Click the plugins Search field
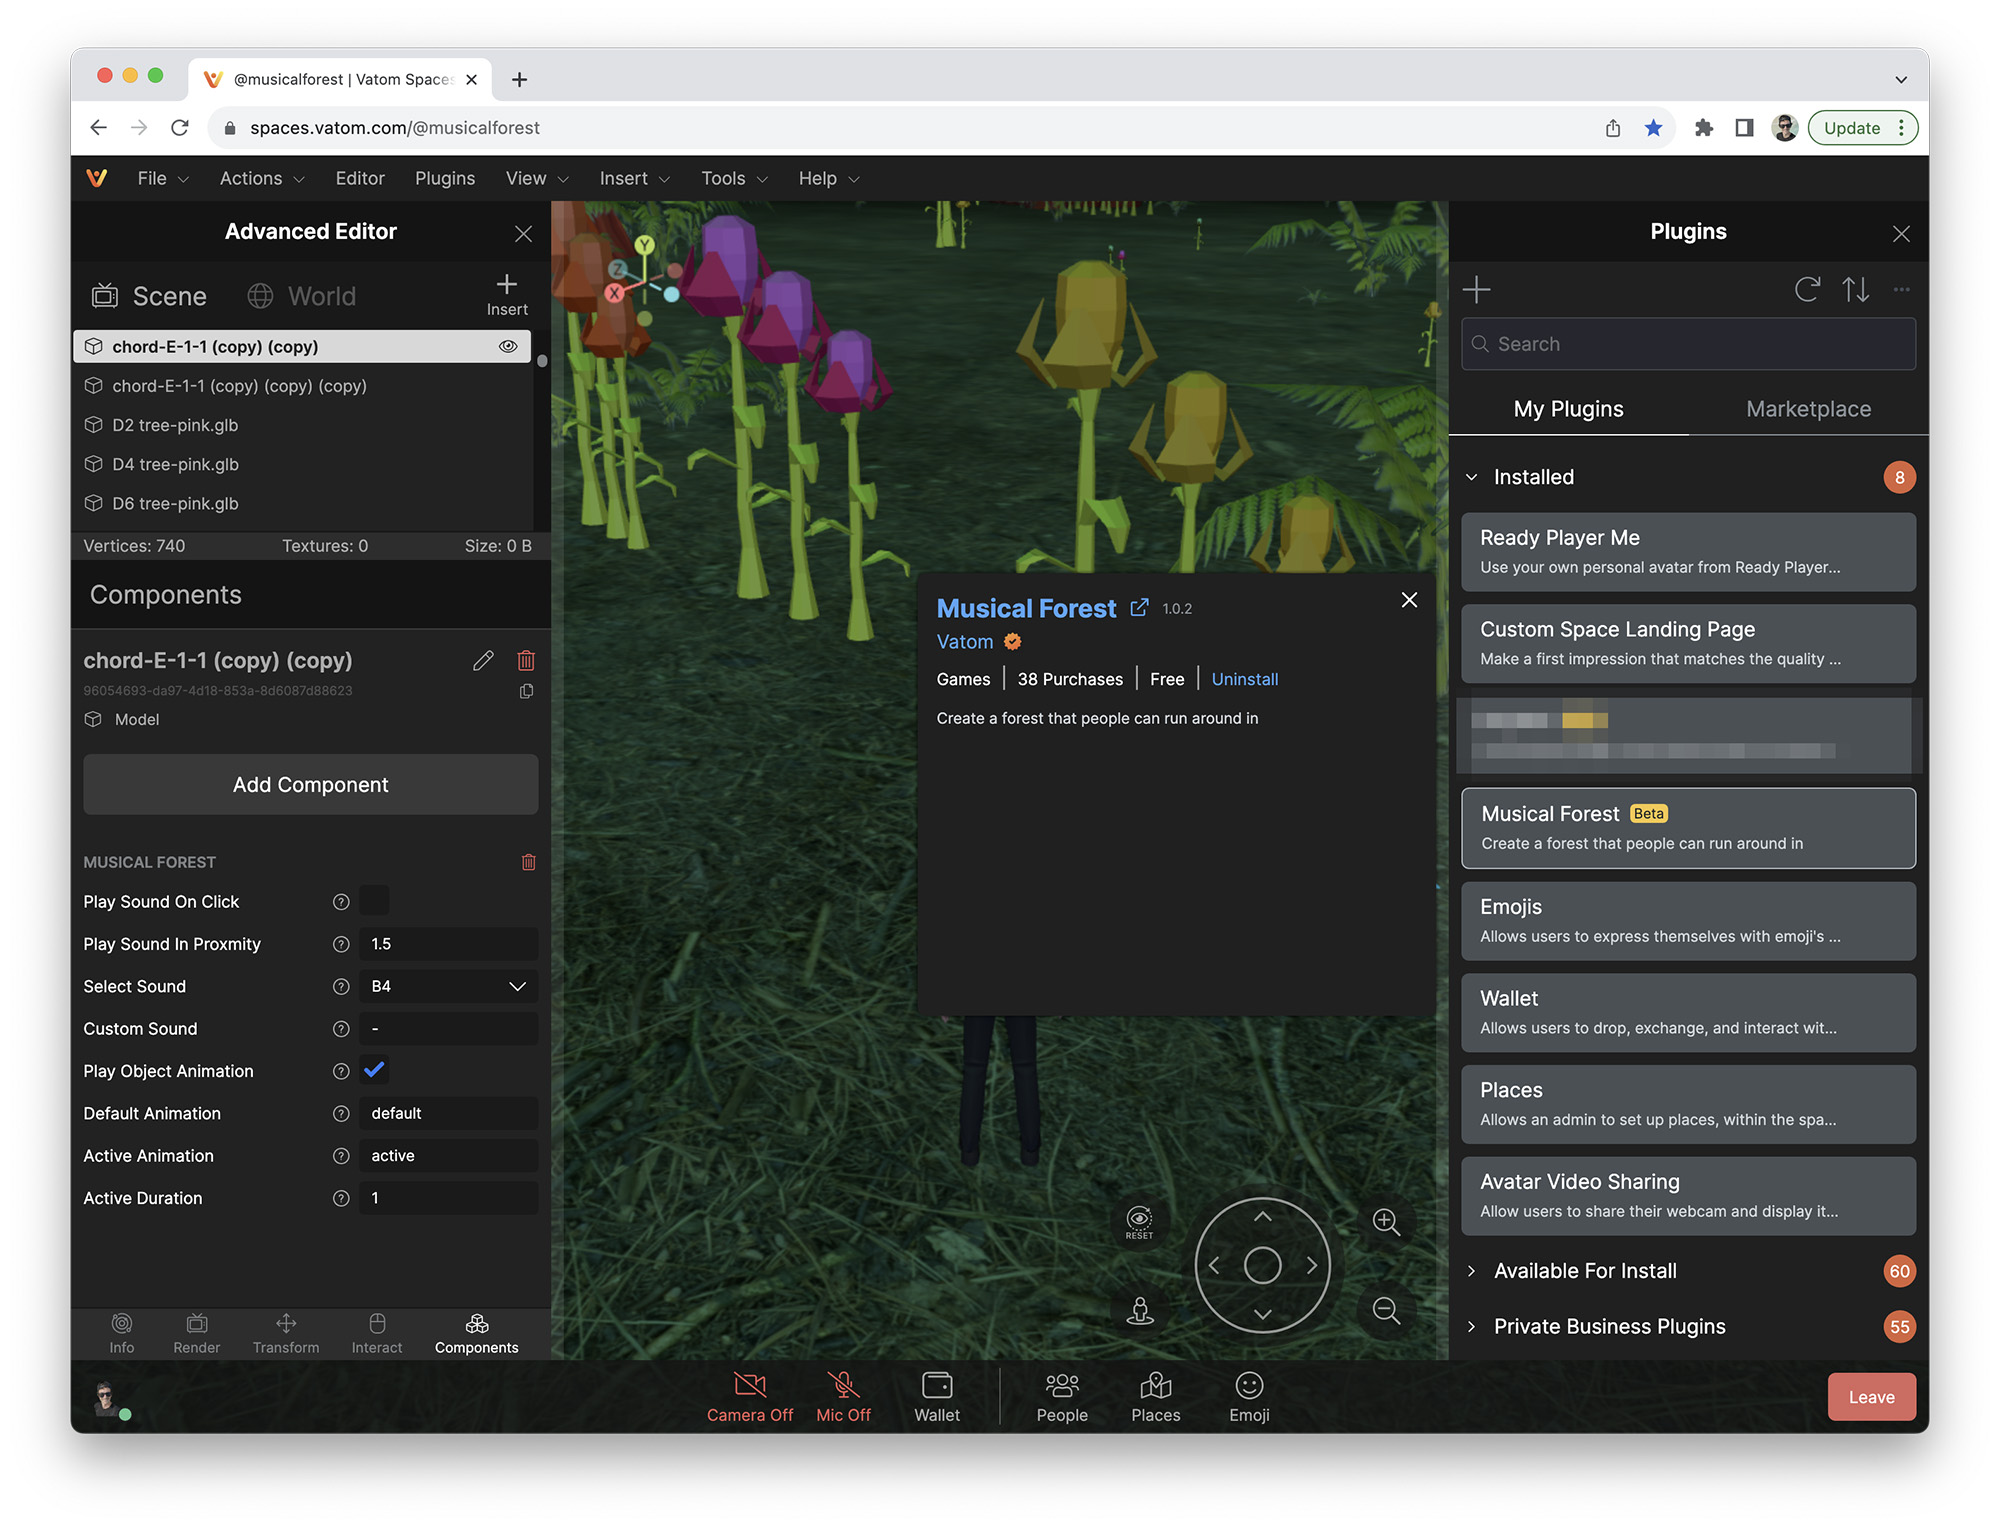Viewport: 2000px width, 1527px height. coord(1689,344)
